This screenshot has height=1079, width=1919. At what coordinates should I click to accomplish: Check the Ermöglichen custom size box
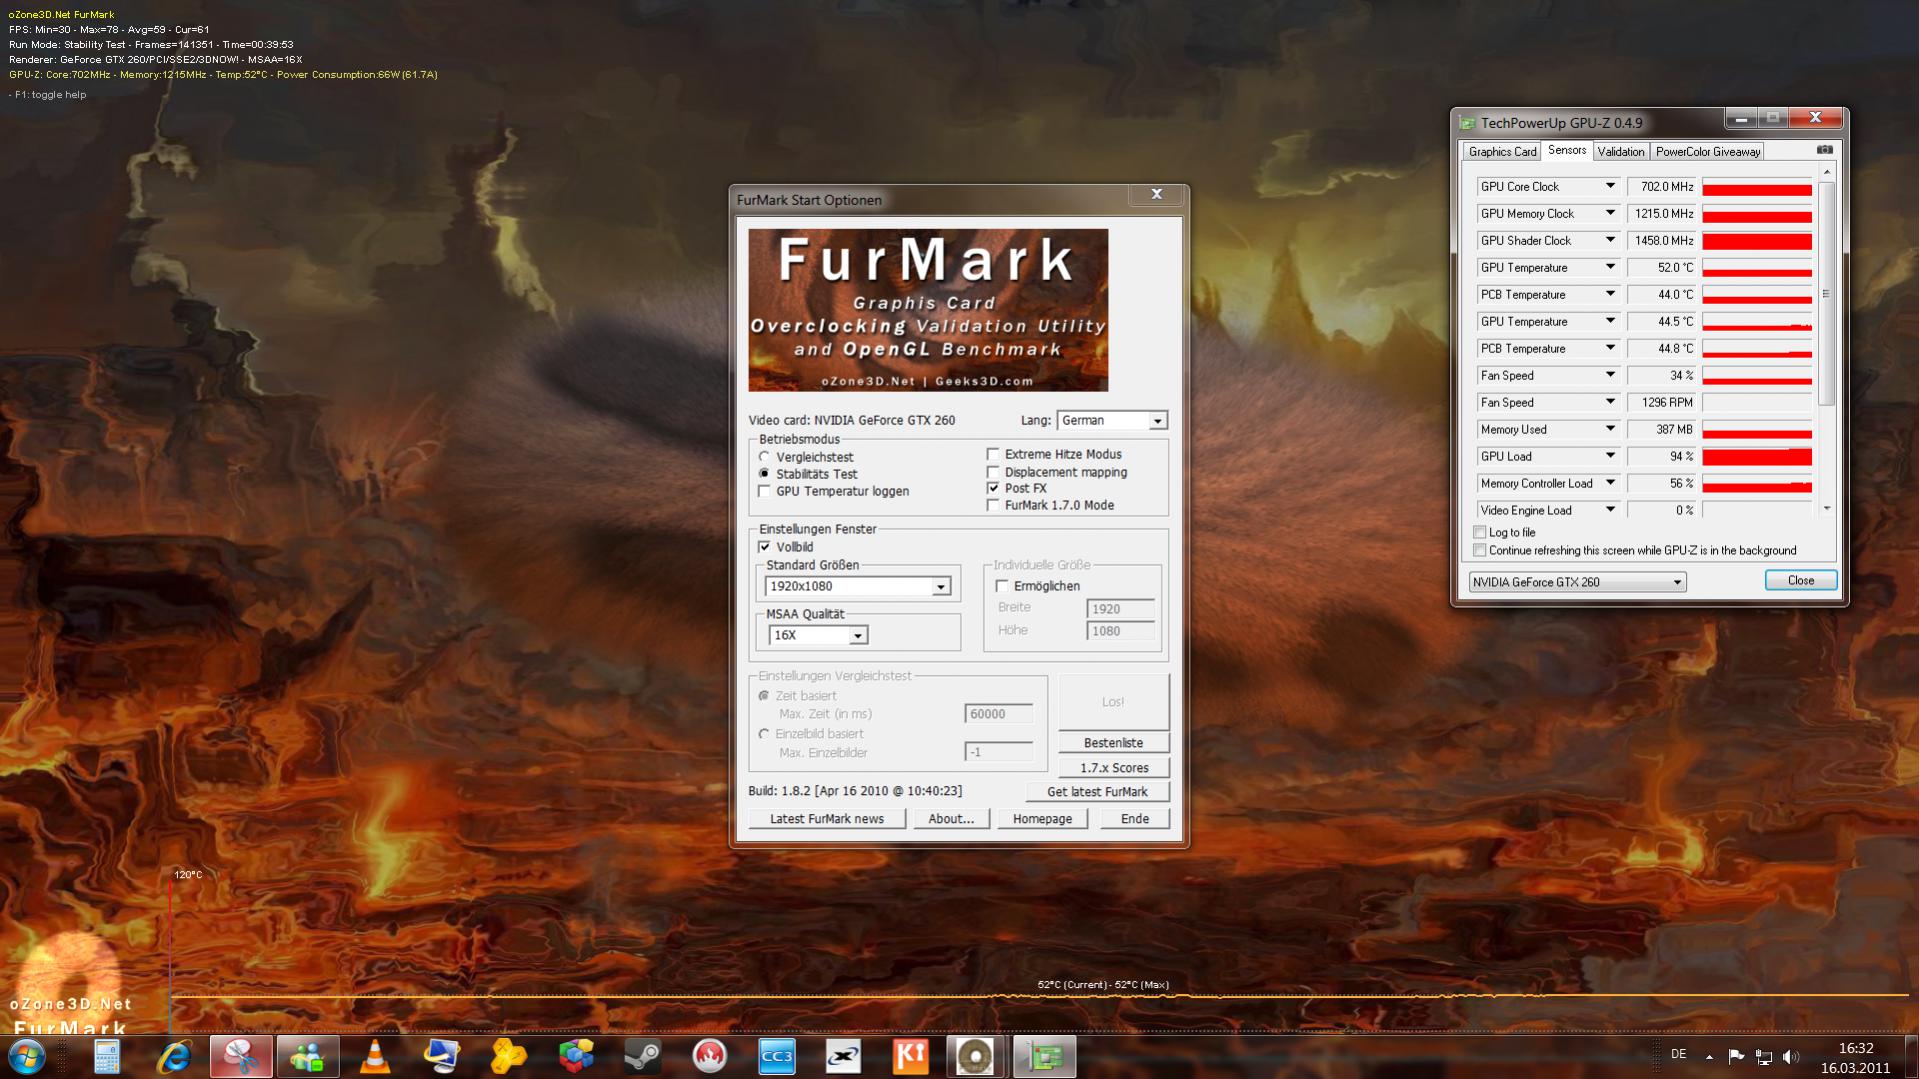coord(1002,586)
